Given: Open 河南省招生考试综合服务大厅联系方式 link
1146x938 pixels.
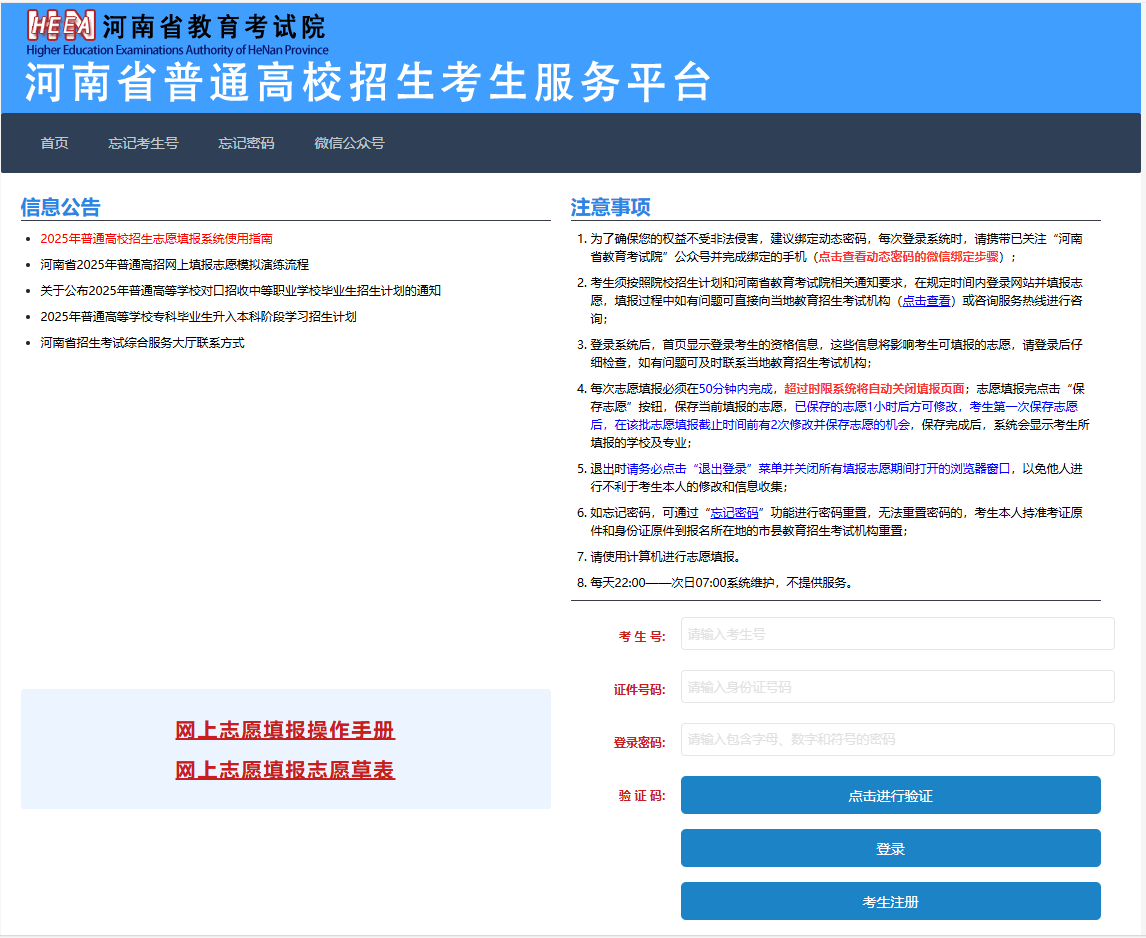Looking at the screenshot, I should [x=142, y=343].
